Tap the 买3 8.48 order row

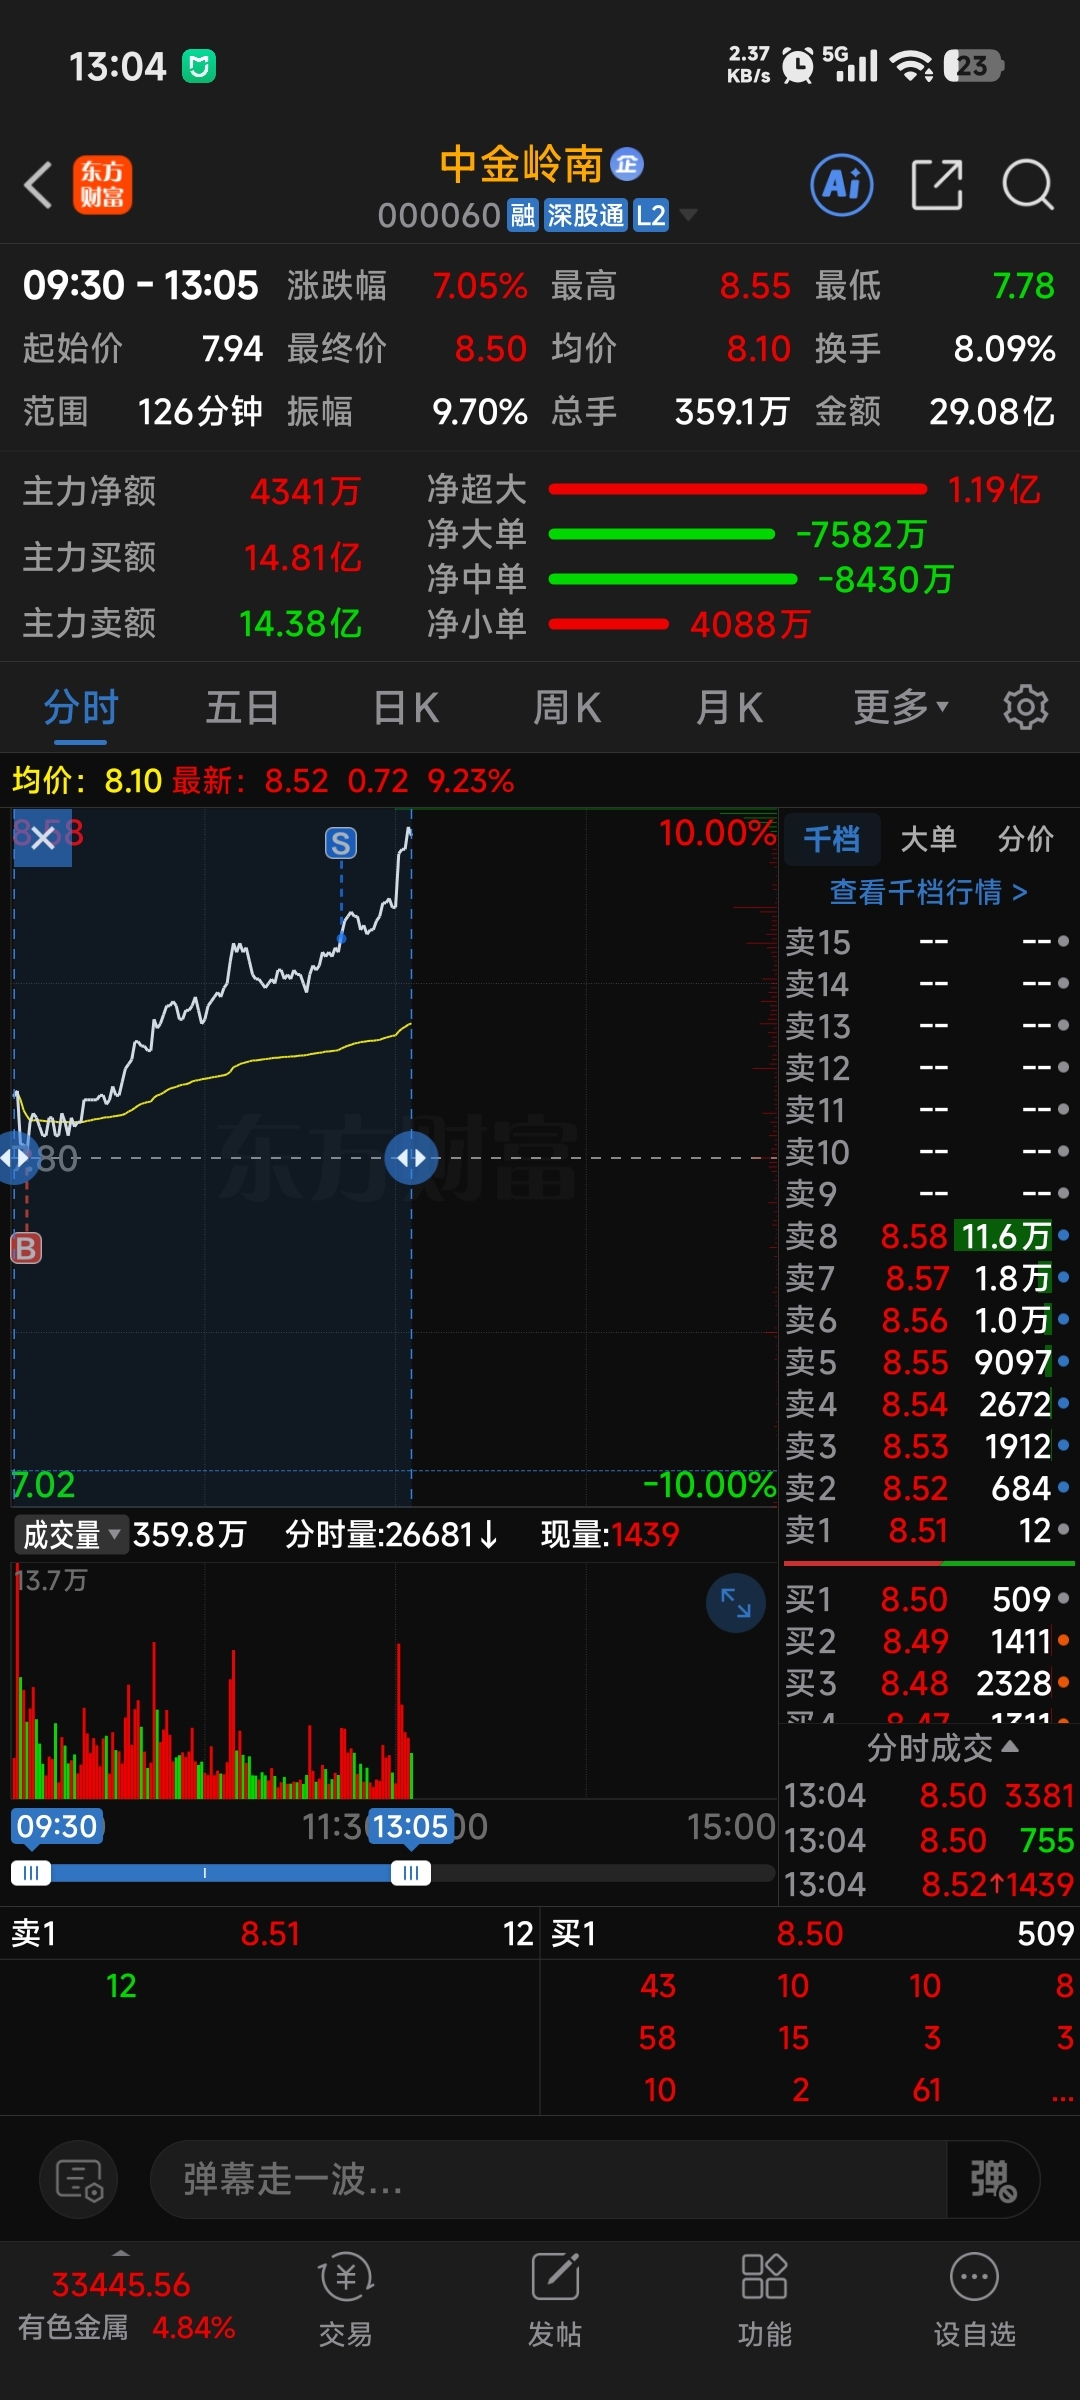pyautogui.click(x=927, y=1683)
